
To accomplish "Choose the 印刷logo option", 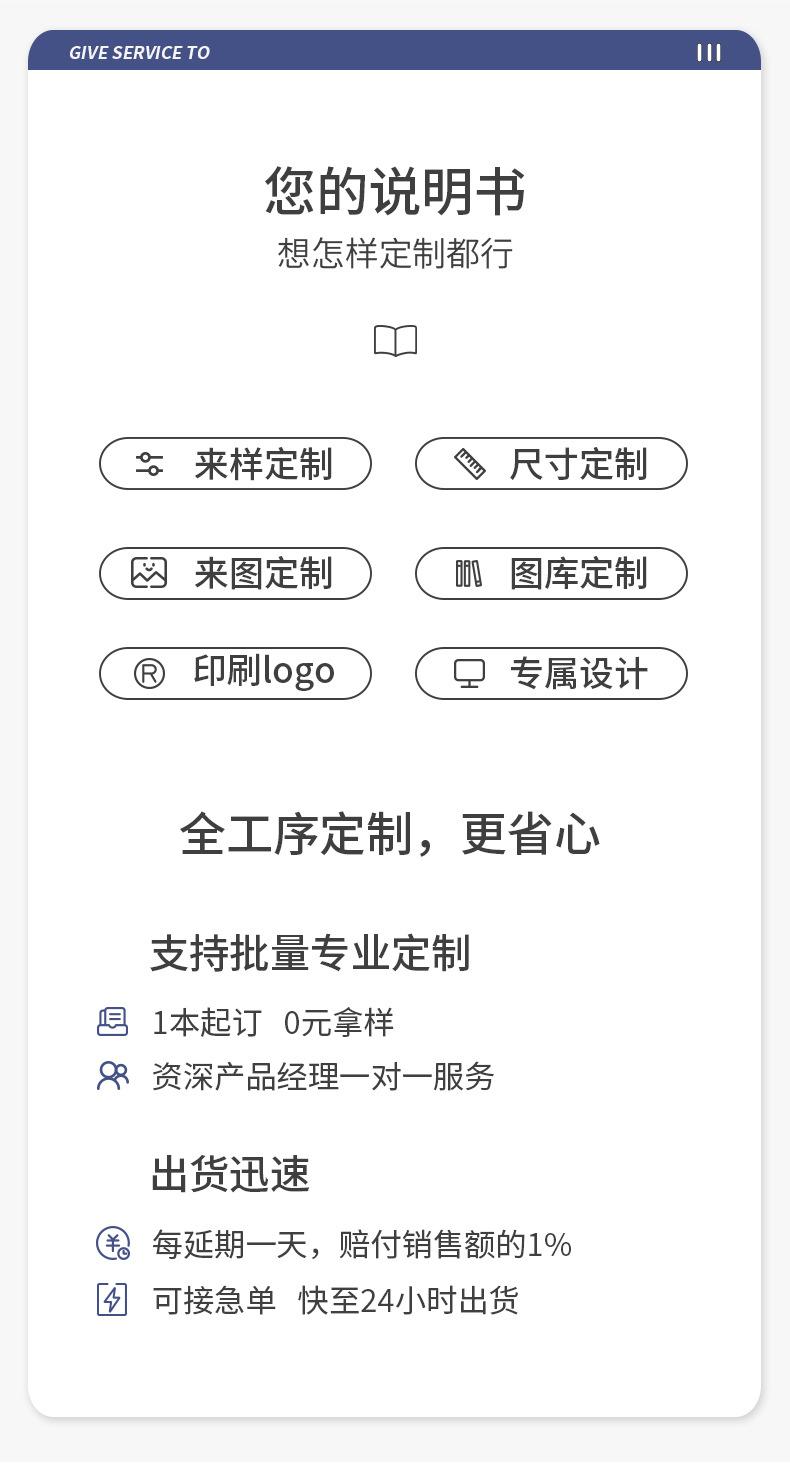I will point(235,673).
